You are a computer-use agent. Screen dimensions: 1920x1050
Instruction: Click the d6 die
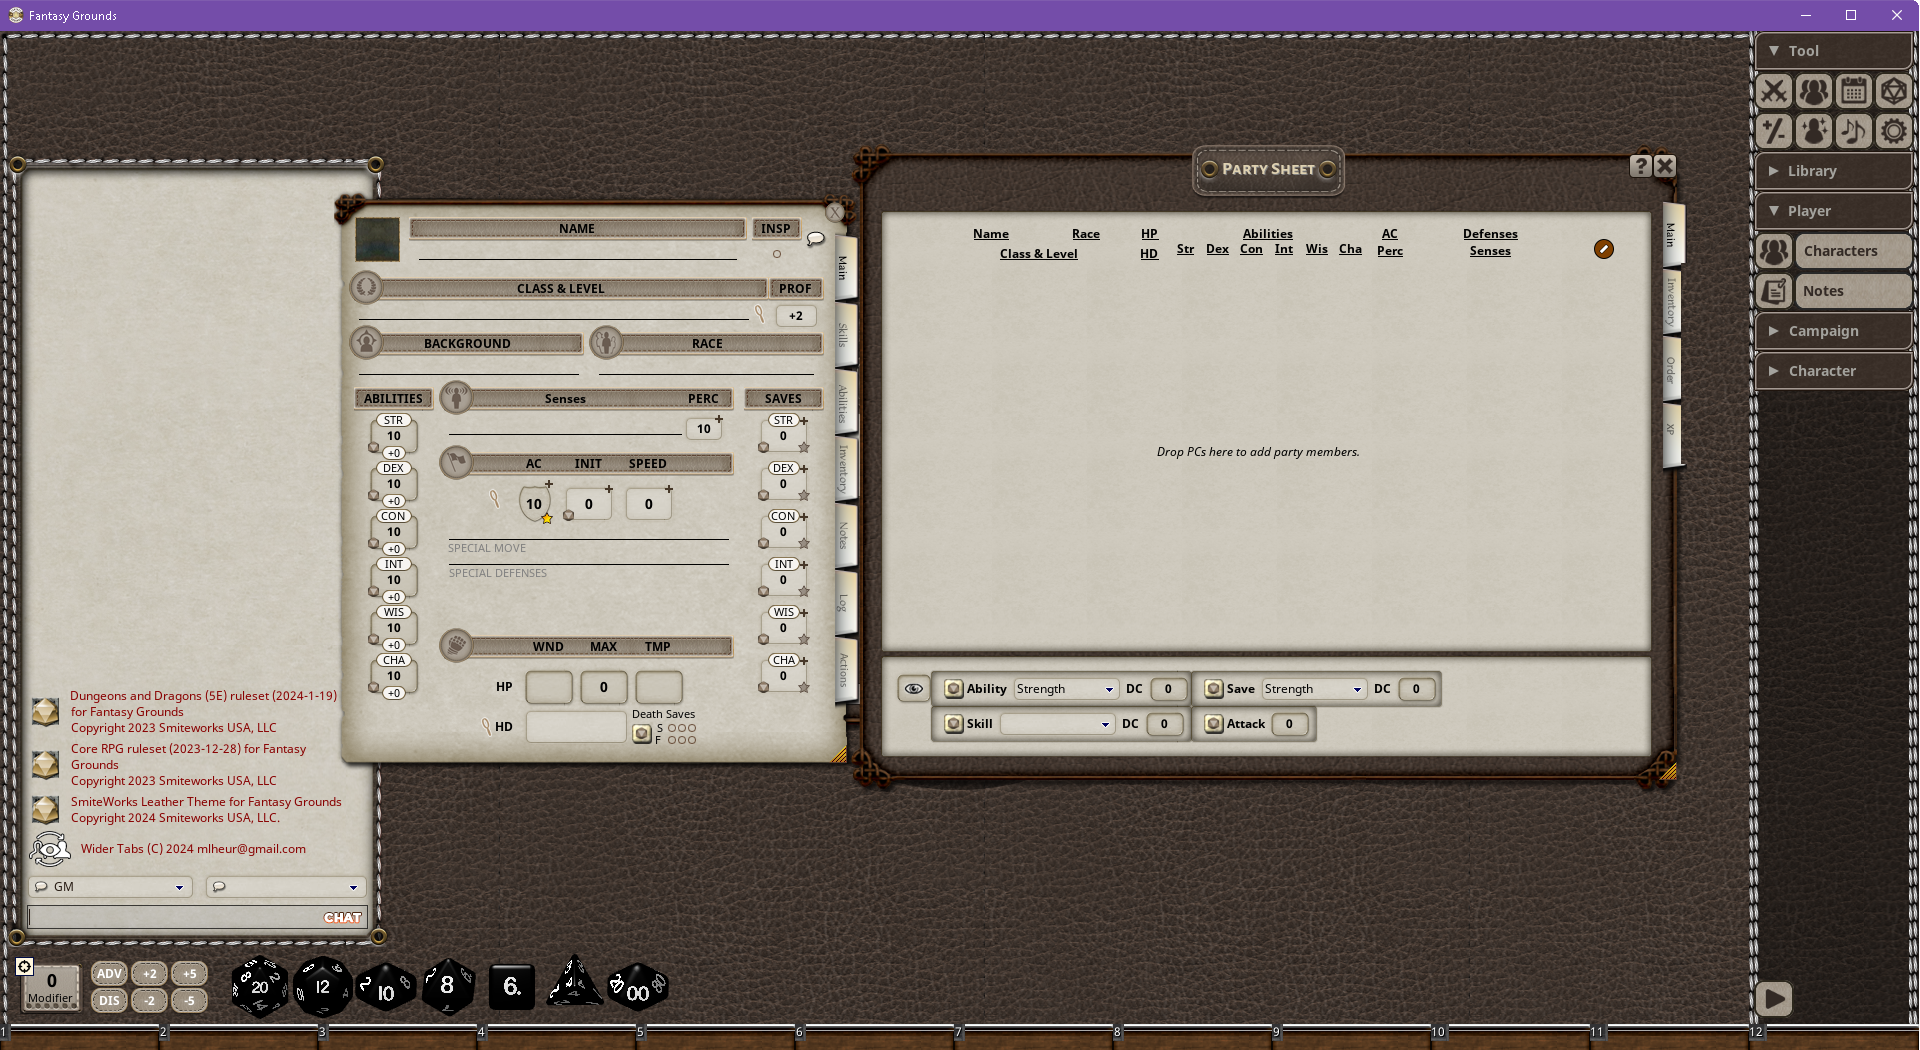512,987
